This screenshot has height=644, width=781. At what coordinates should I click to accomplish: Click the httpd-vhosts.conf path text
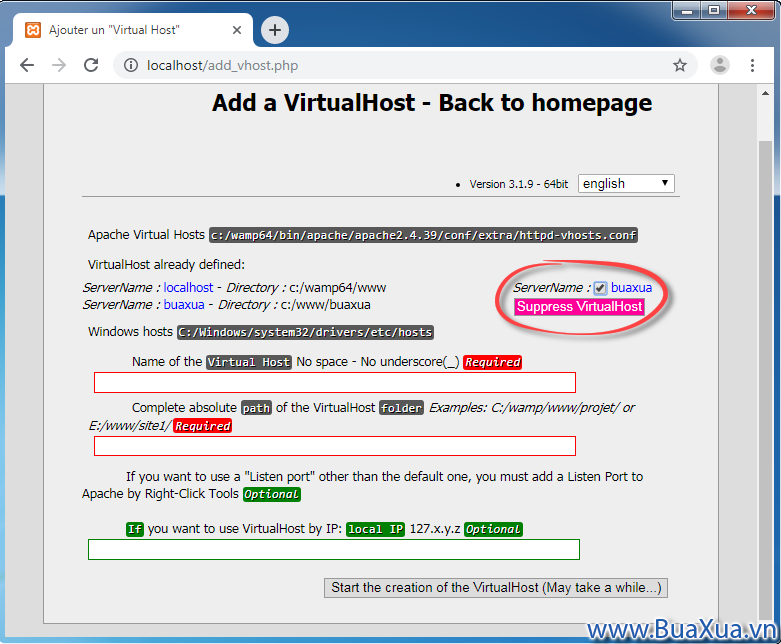click(423, 235)
